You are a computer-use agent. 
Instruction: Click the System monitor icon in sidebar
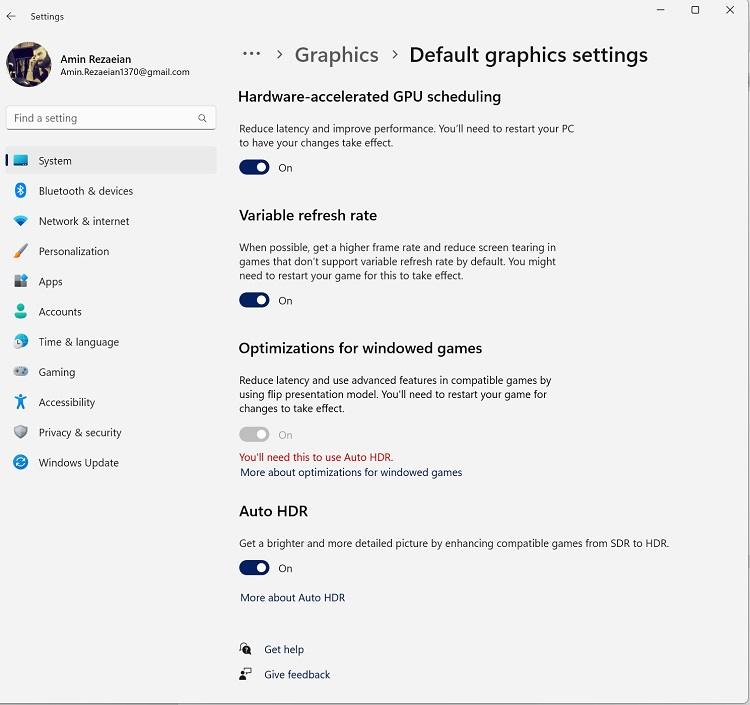click(x=21, y=161)
